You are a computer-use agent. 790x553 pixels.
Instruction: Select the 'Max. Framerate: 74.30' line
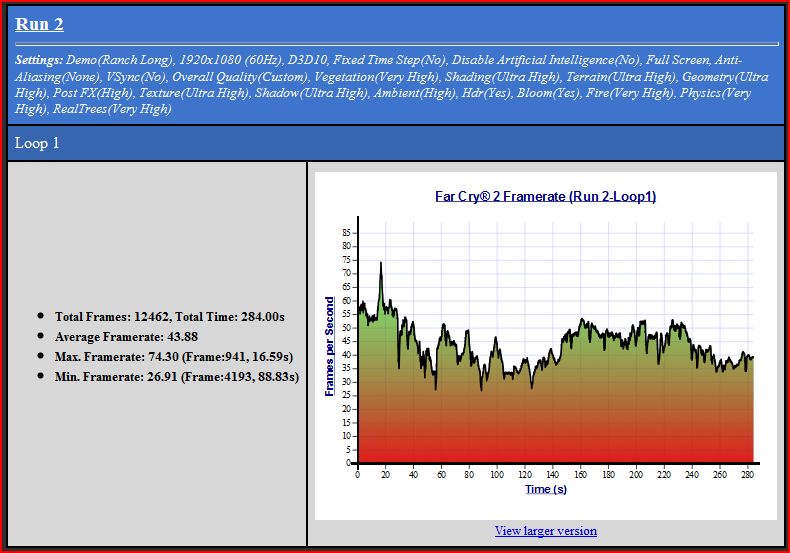point(174,357)
